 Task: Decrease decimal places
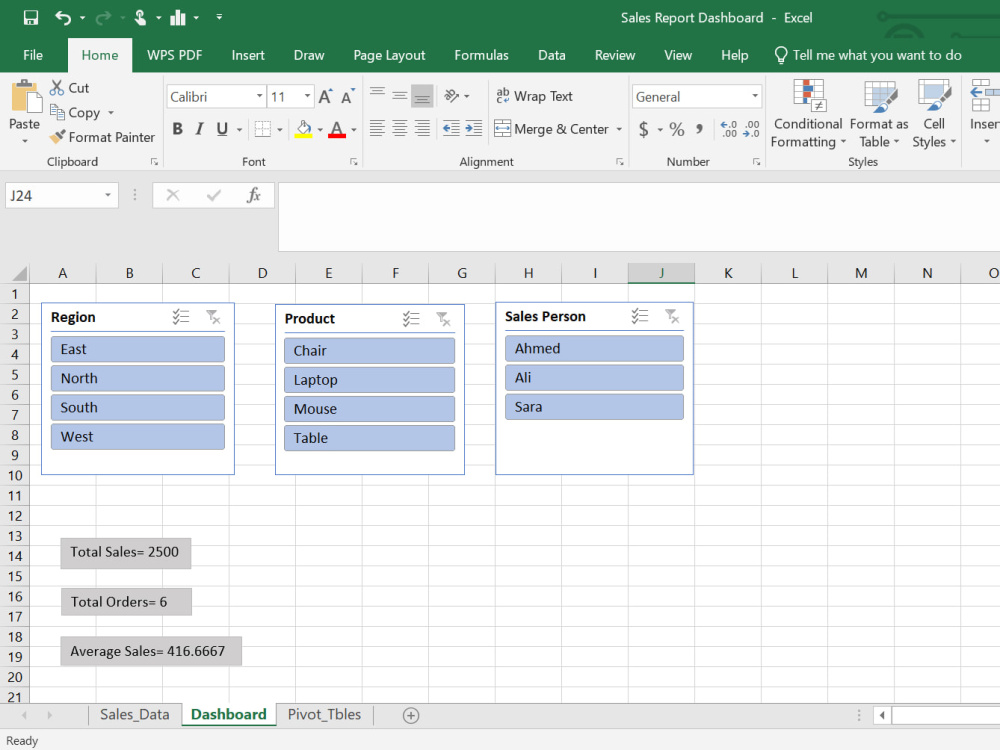point(751,129)
